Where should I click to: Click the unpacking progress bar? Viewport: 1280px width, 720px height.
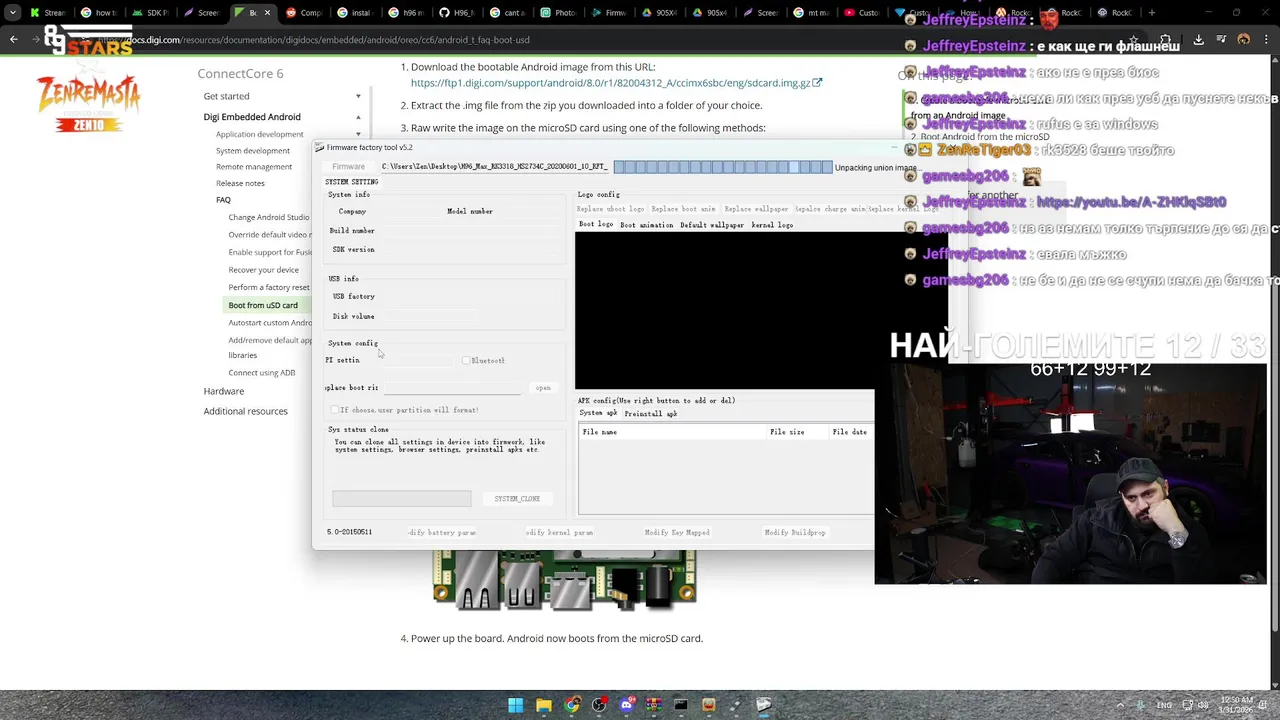pos(723,167)
